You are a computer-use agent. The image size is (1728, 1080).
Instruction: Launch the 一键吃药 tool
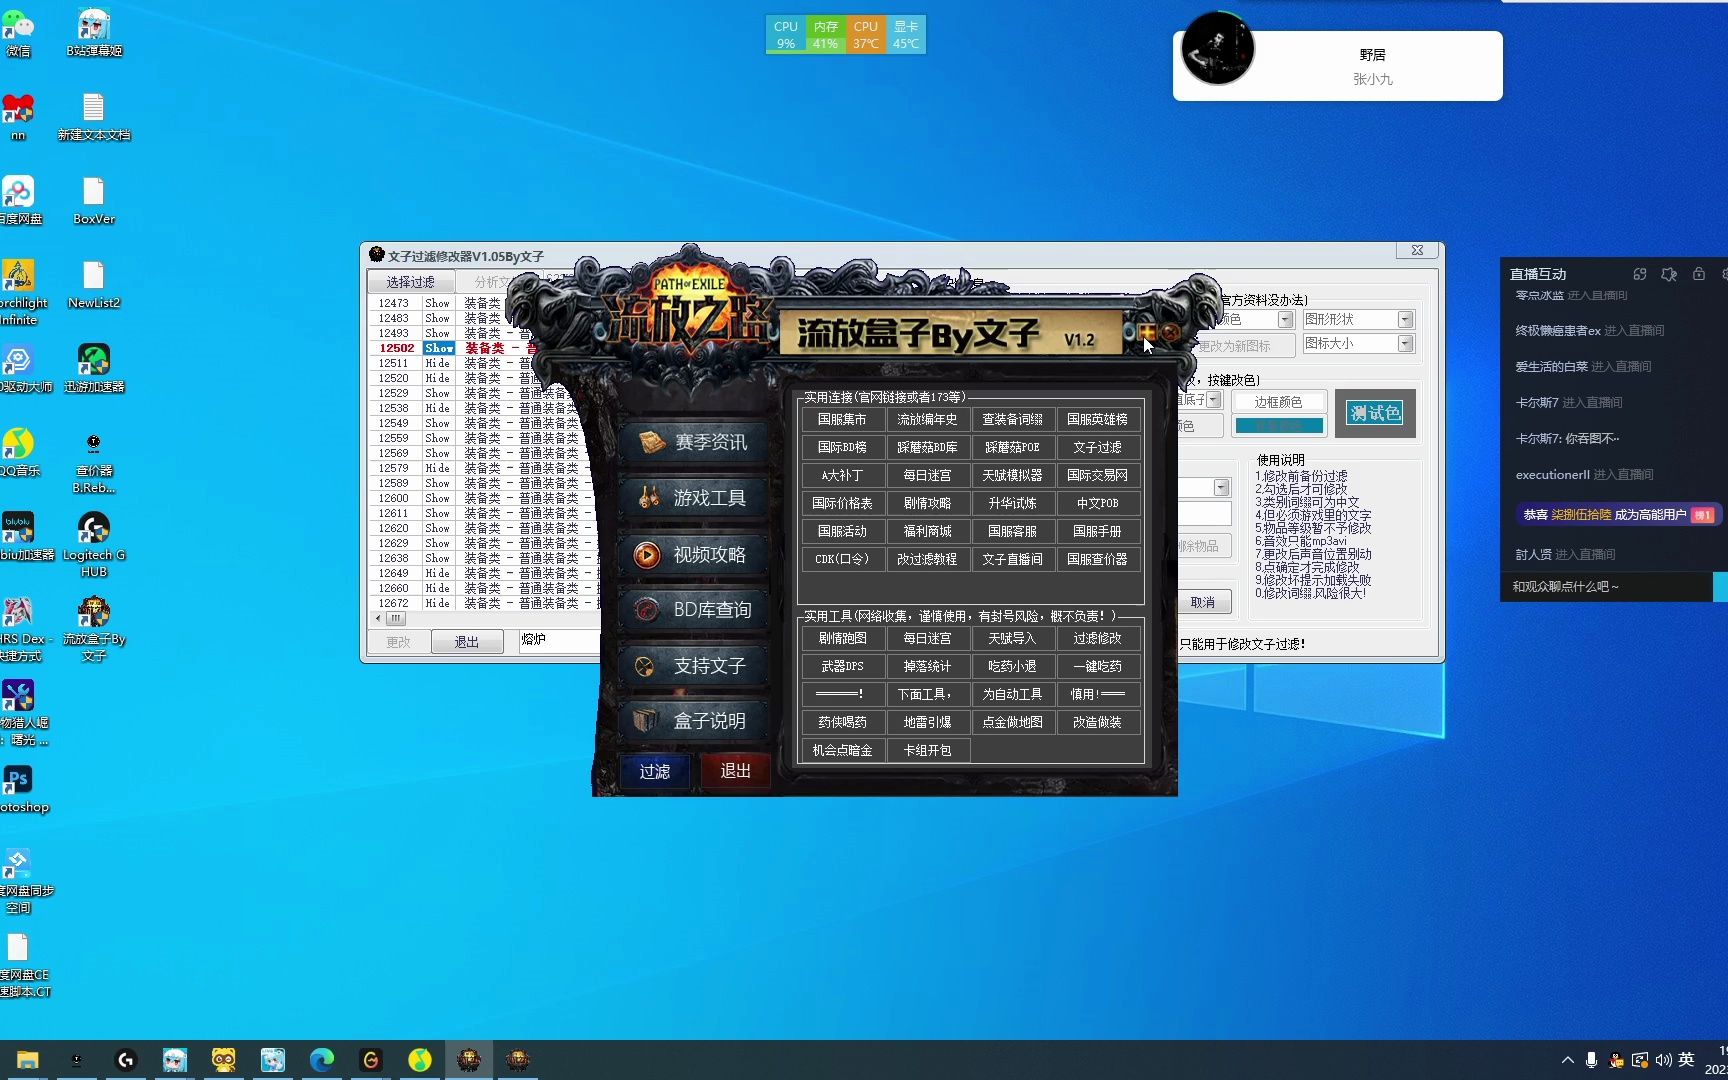tap(1097, 666)
